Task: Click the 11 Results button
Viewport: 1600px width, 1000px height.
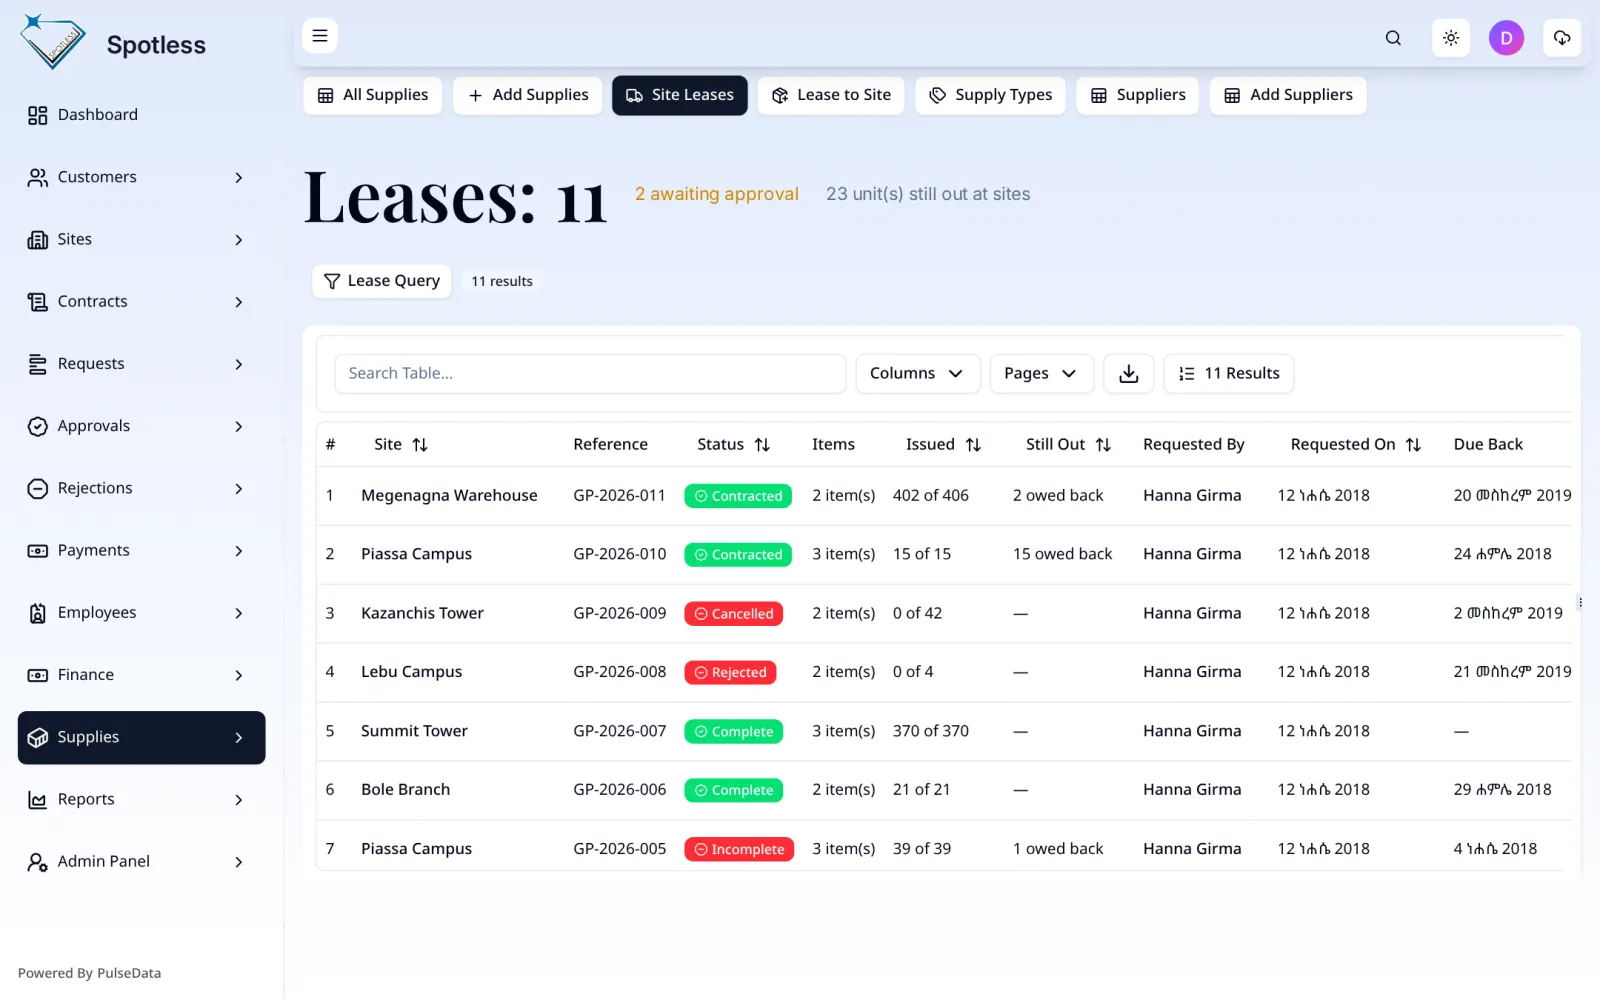Action: point(1229,373)
